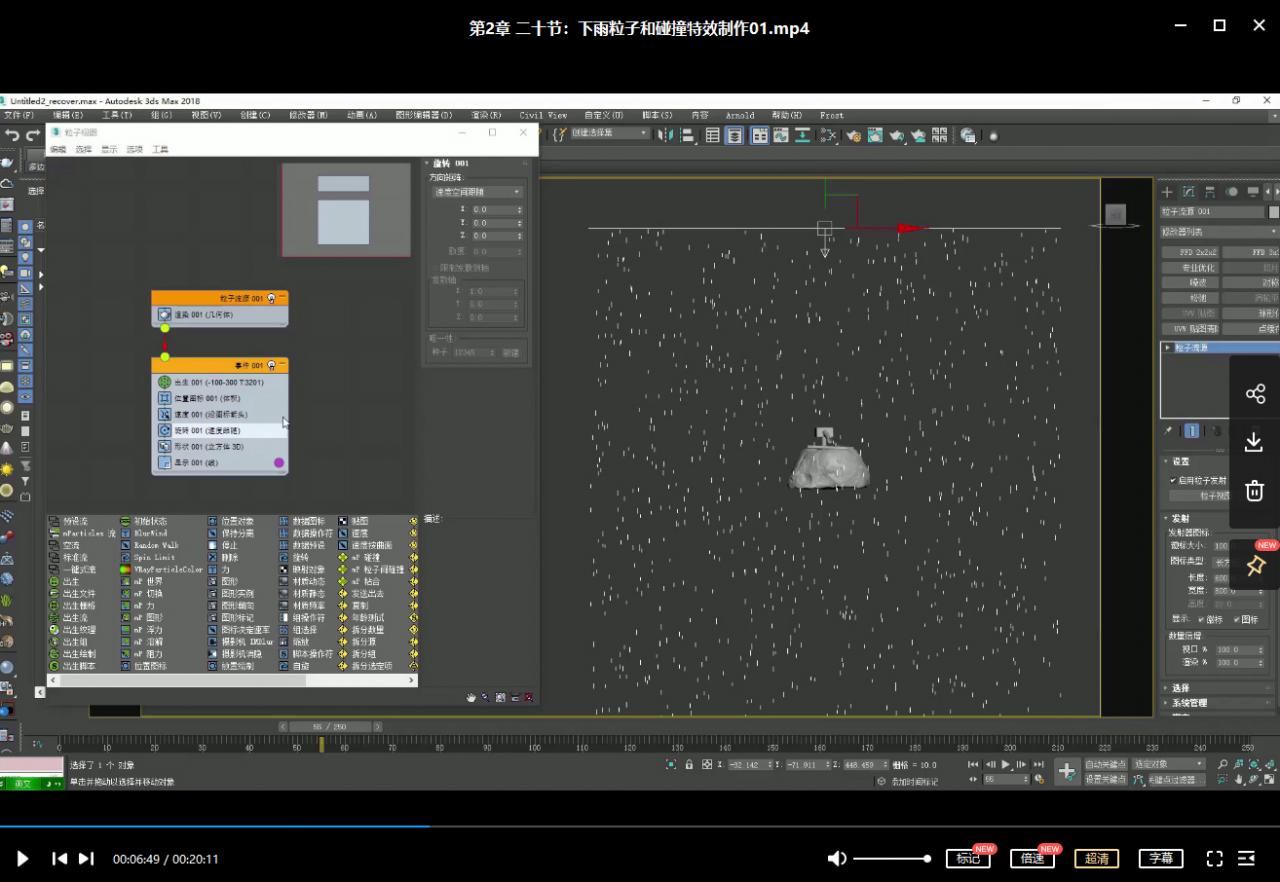Open the 编辑 menu in Particle View window
This screenshot has height=882, width=1280.
tap(58, 149)
